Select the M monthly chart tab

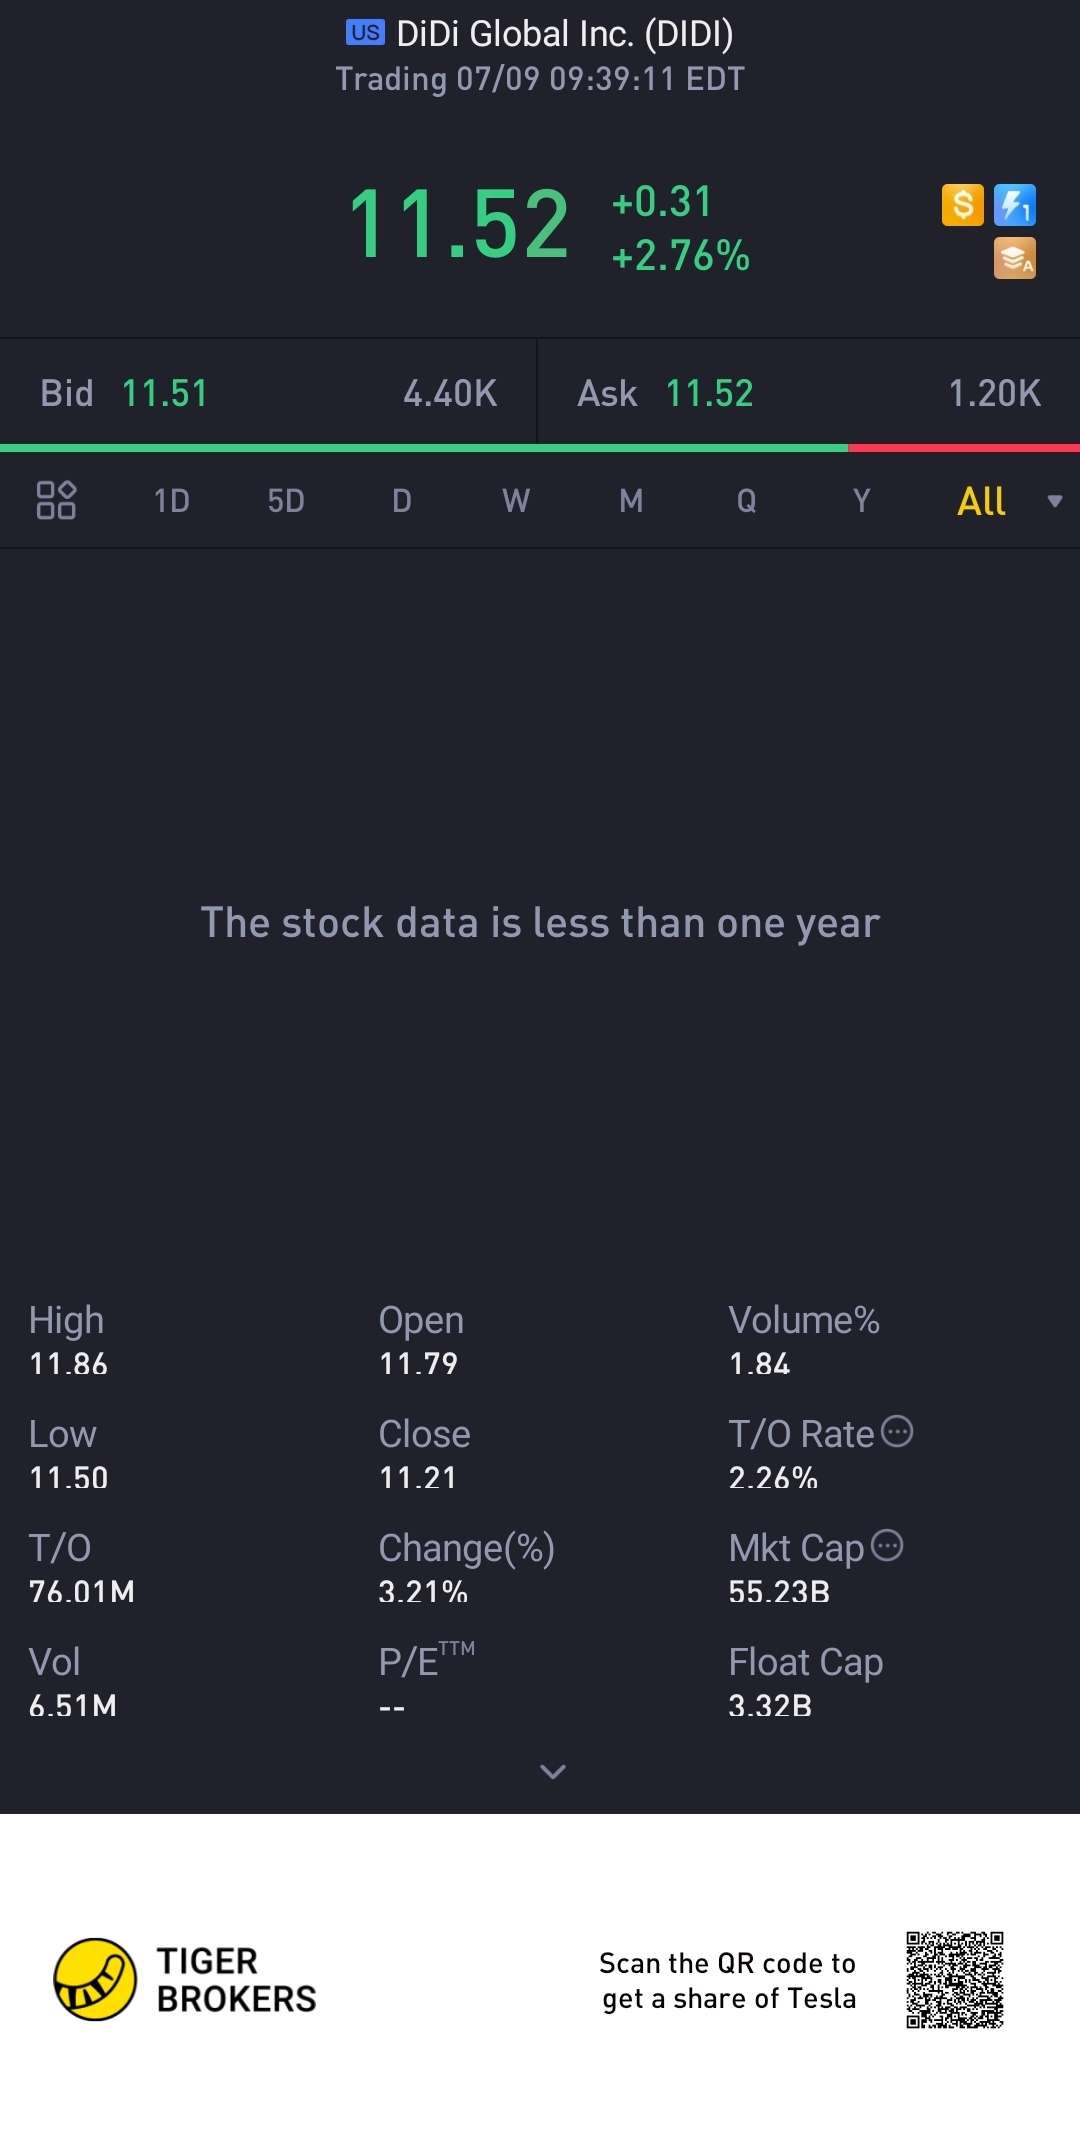tap(631, 501)
